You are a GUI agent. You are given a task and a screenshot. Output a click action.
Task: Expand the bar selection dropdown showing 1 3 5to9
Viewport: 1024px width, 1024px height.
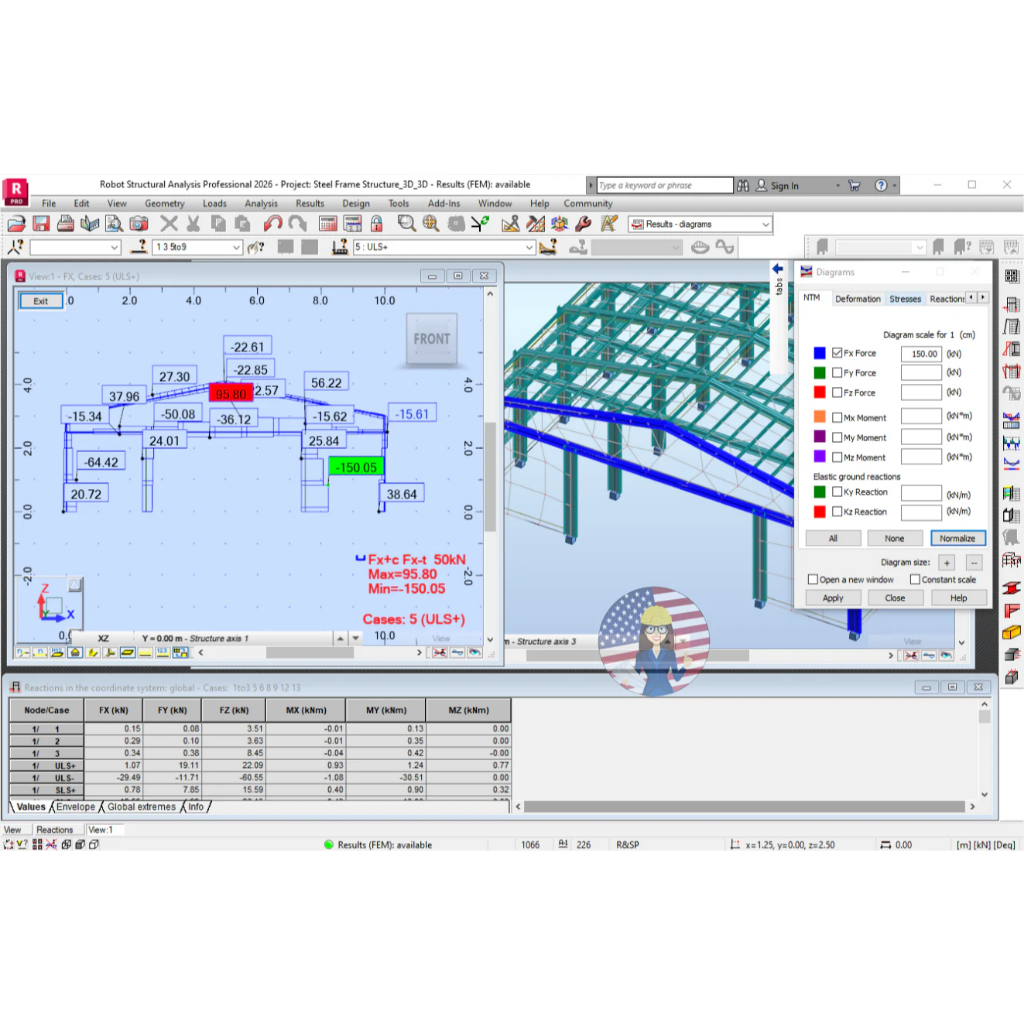[236, 248]
